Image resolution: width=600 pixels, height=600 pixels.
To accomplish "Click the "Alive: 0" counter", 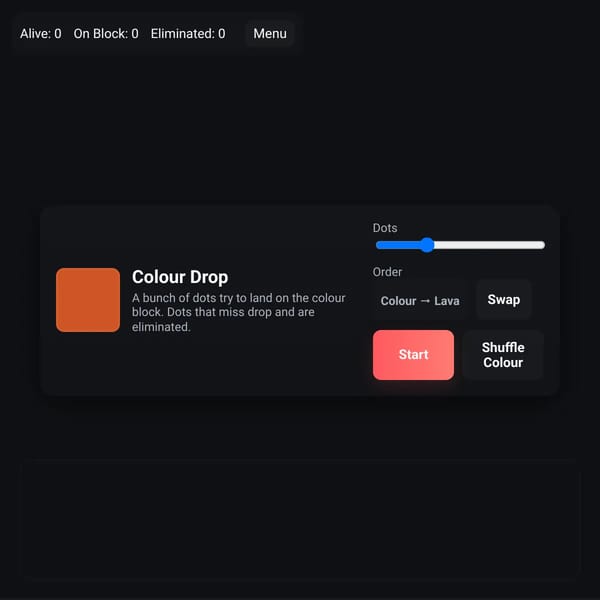I will pyautogui.click(x=41, y=34).
